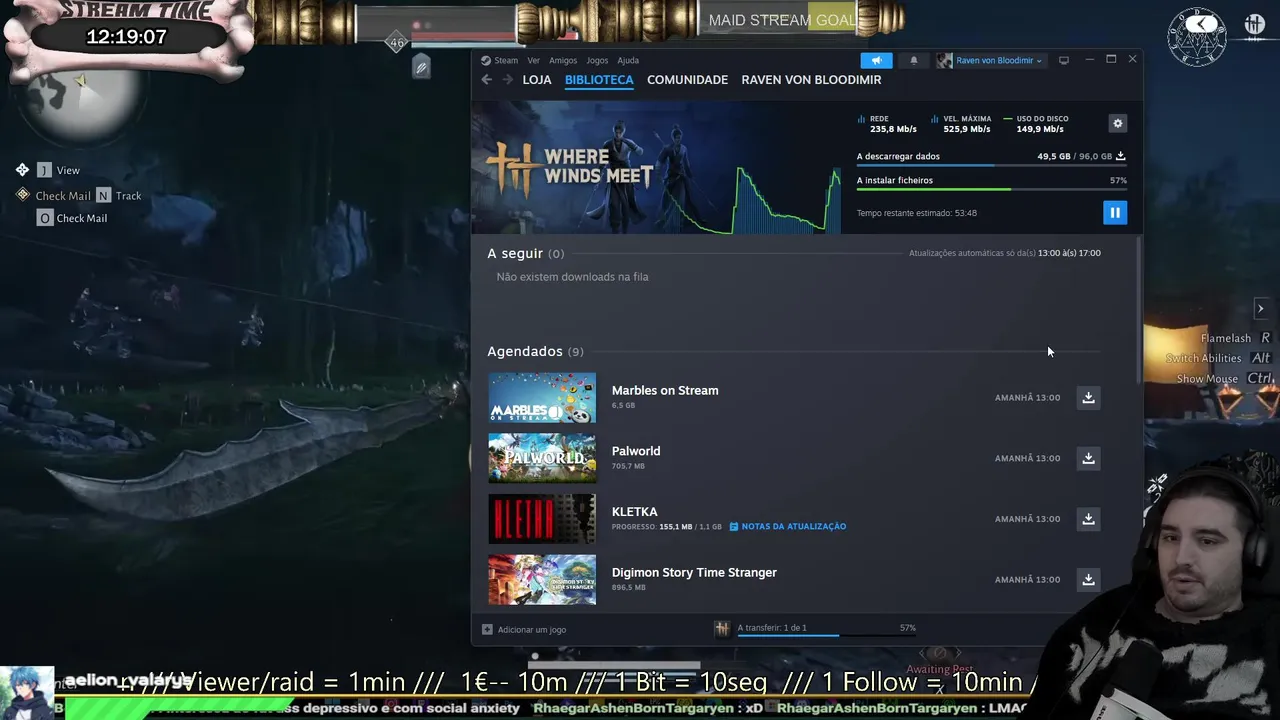Click Adicionar um jogo button

coord(524,629)
